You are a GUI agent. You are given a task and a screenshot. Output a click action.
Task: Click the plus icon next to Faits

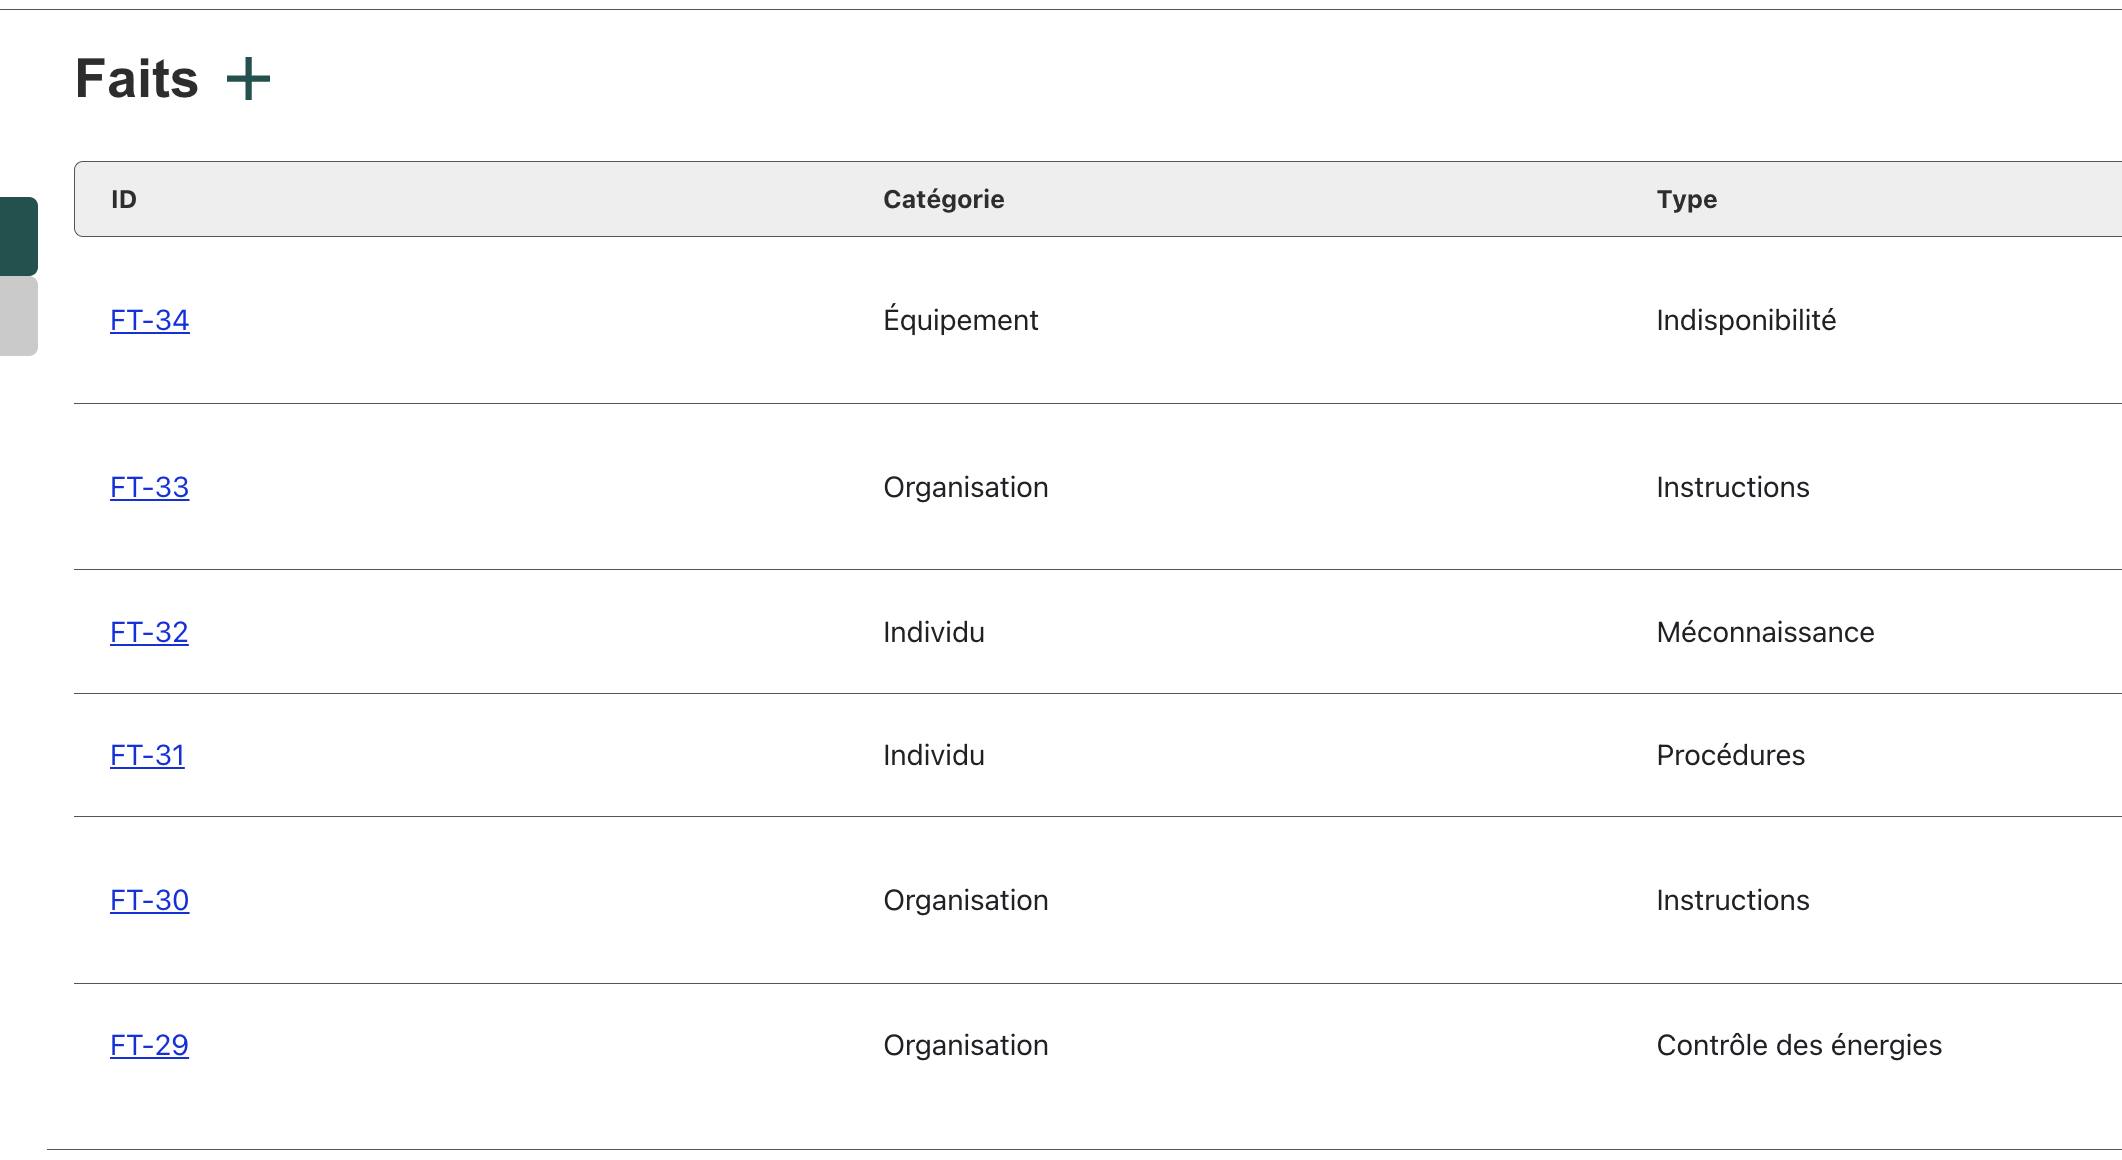click(248, 79)
